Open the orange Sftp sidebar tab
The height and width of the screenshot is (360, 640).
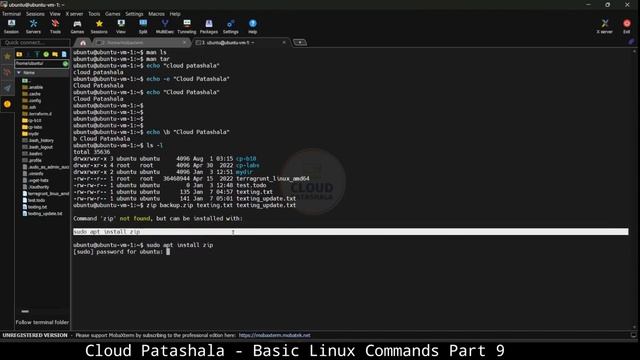[7, 104]
